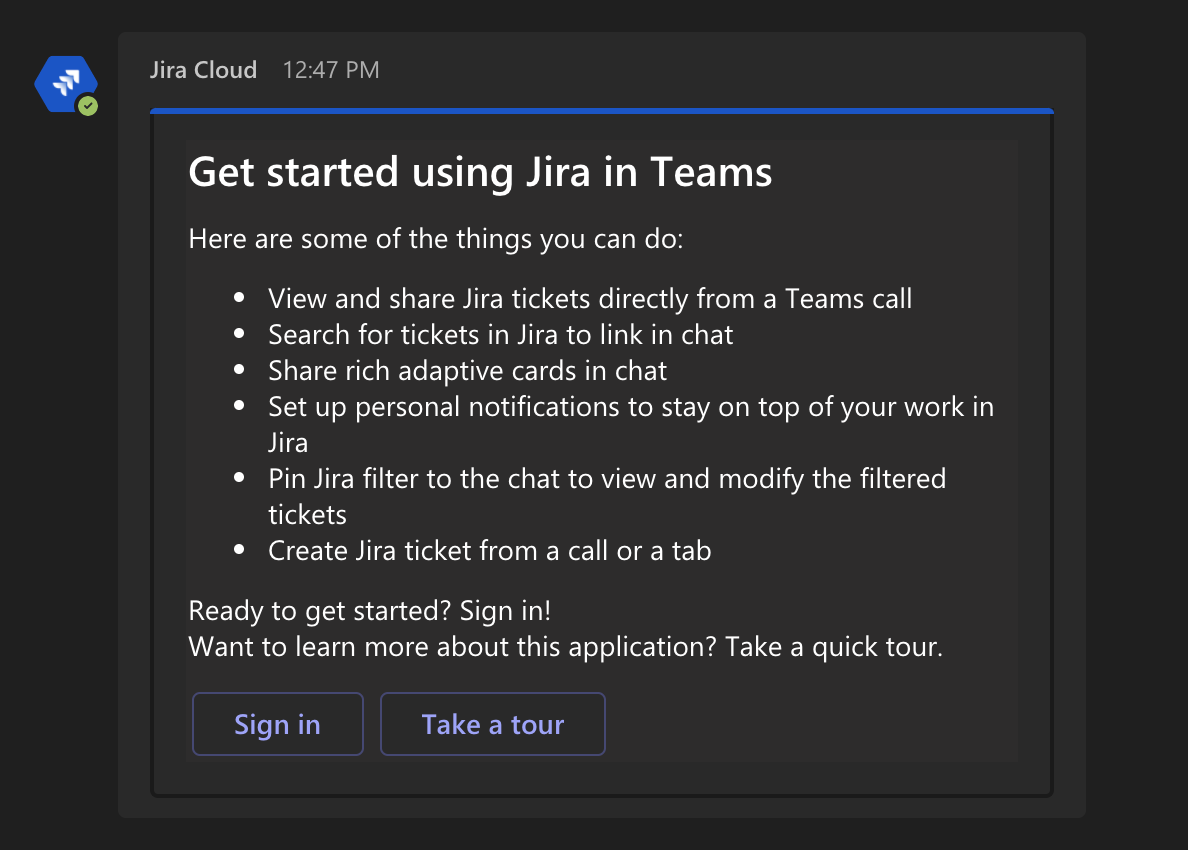Screen dimensions: 1188x850
Task: Click 'Create Jira ticket from a call or a tab'
Action: coord(489,551)
